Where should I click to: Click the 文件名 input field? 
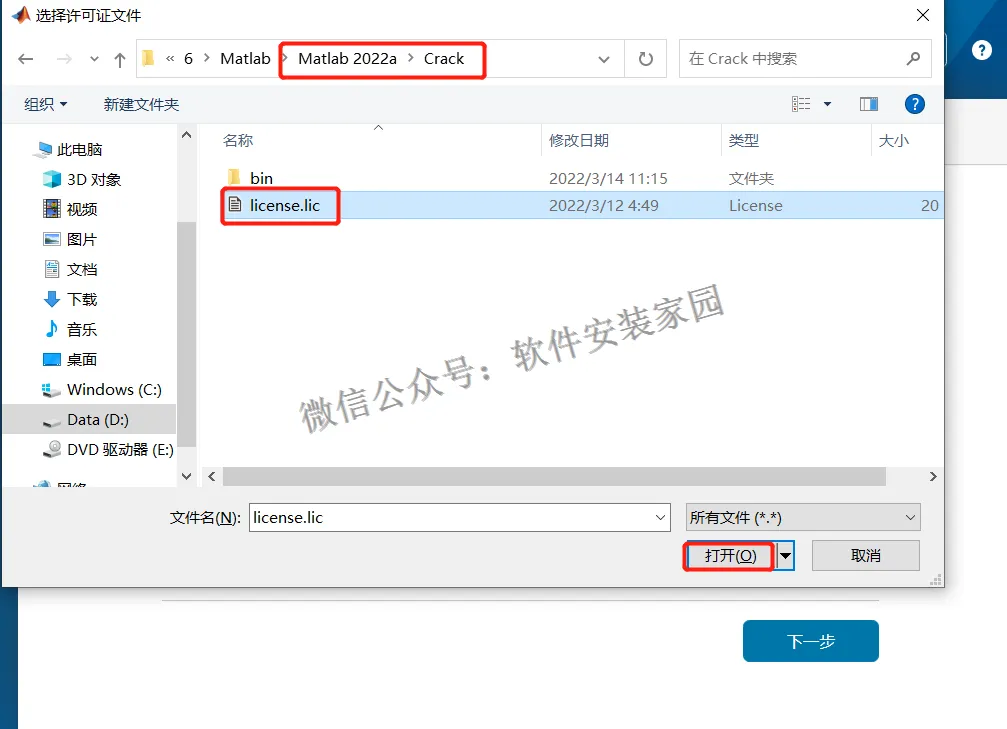[x=451, y=518]
